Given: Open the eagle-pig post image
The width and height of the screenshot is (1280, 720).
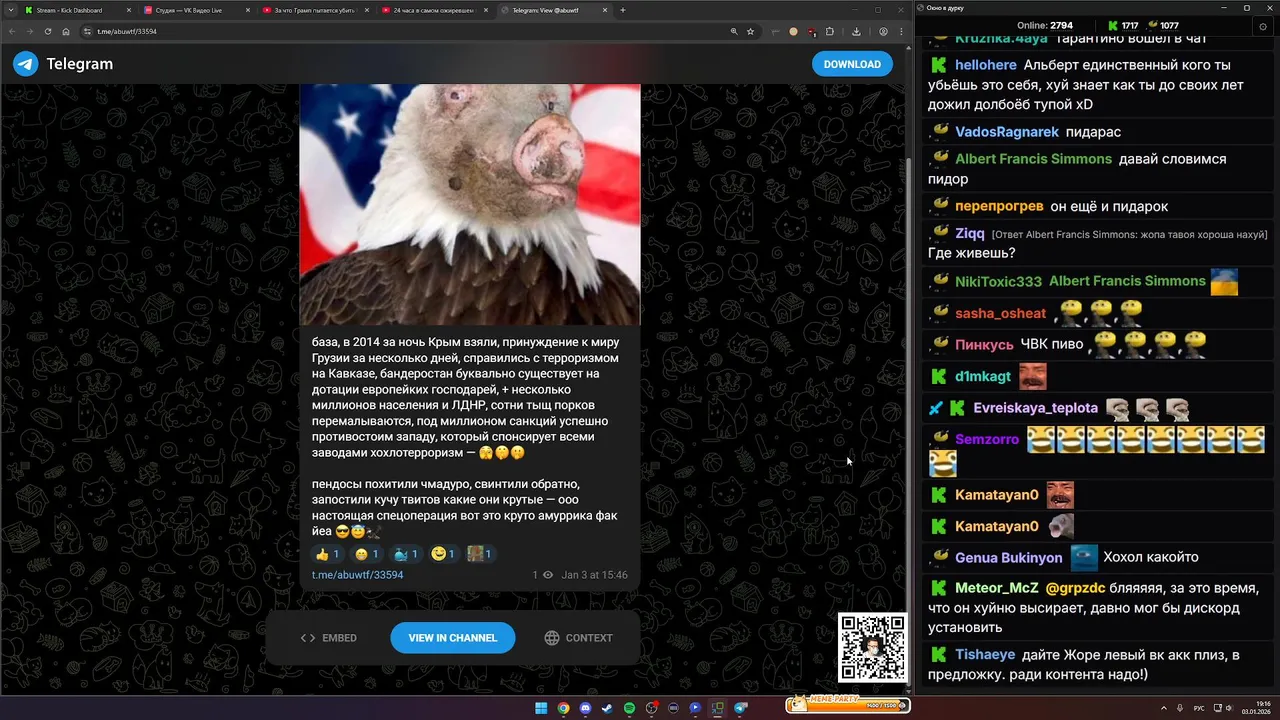Looking at the screenshot, I should pos(470,204).
